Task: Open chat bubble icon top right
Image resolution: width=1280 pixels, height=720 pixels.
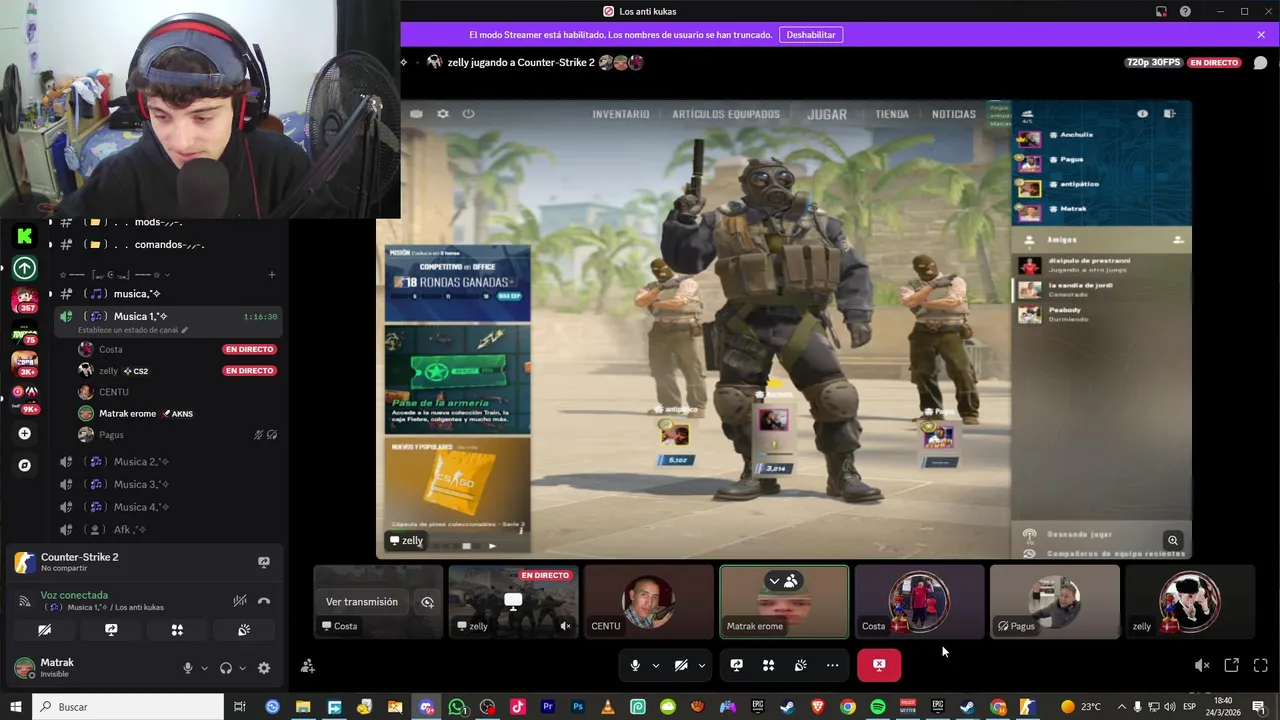Action: pyautogui.click(x=1261, y=62)
